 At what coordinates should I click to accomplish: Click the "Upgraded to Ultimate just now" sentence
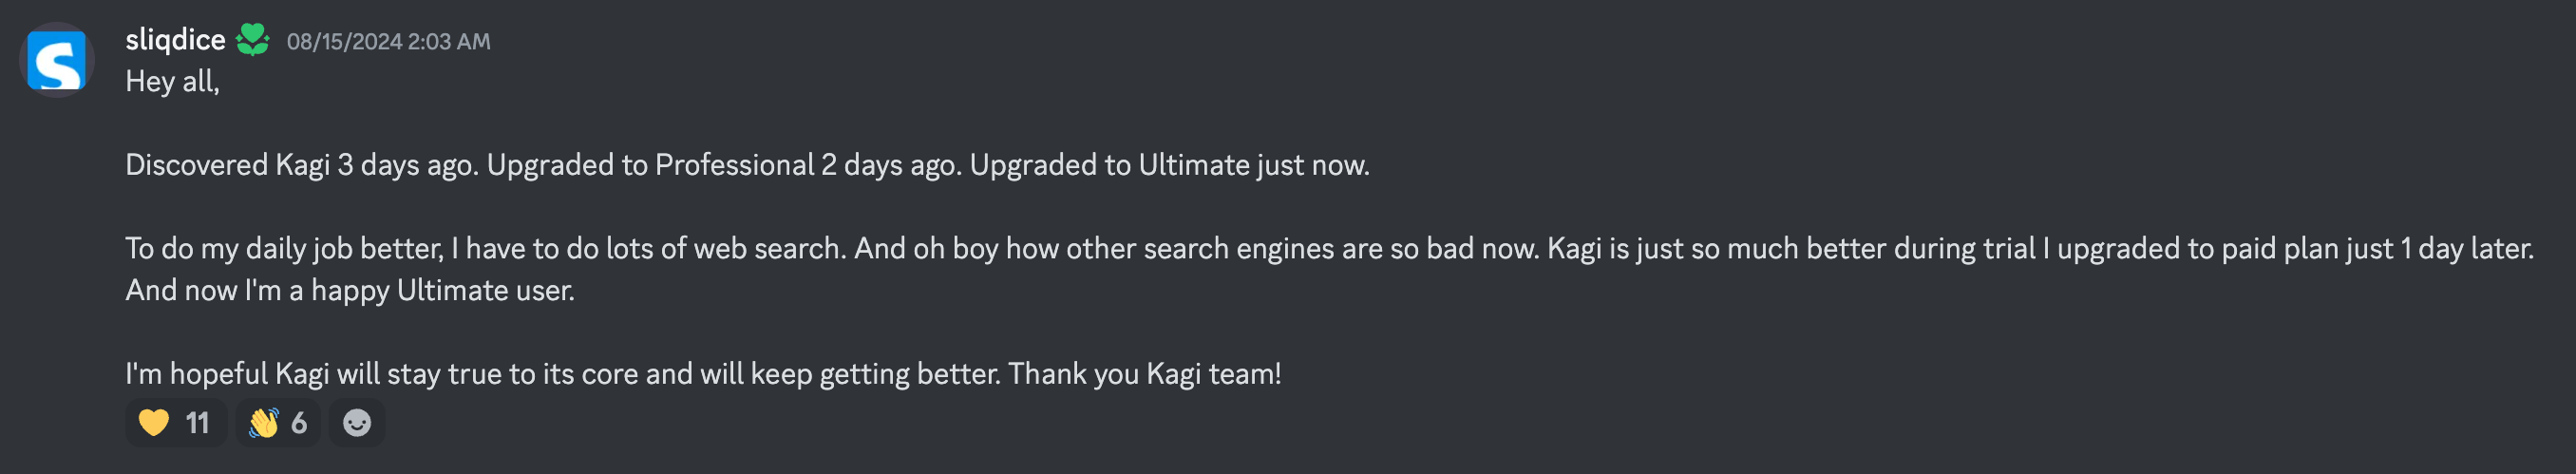click(x=1169, y=165)
